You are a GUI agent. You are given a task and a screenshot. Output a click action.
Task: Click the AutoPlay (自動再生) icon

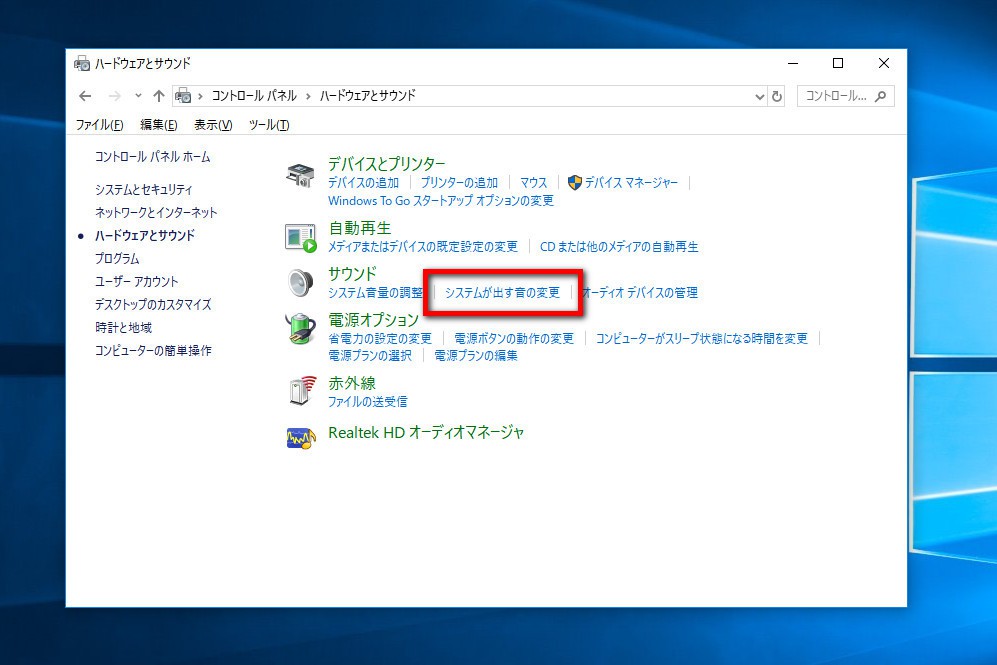(300, 237)
